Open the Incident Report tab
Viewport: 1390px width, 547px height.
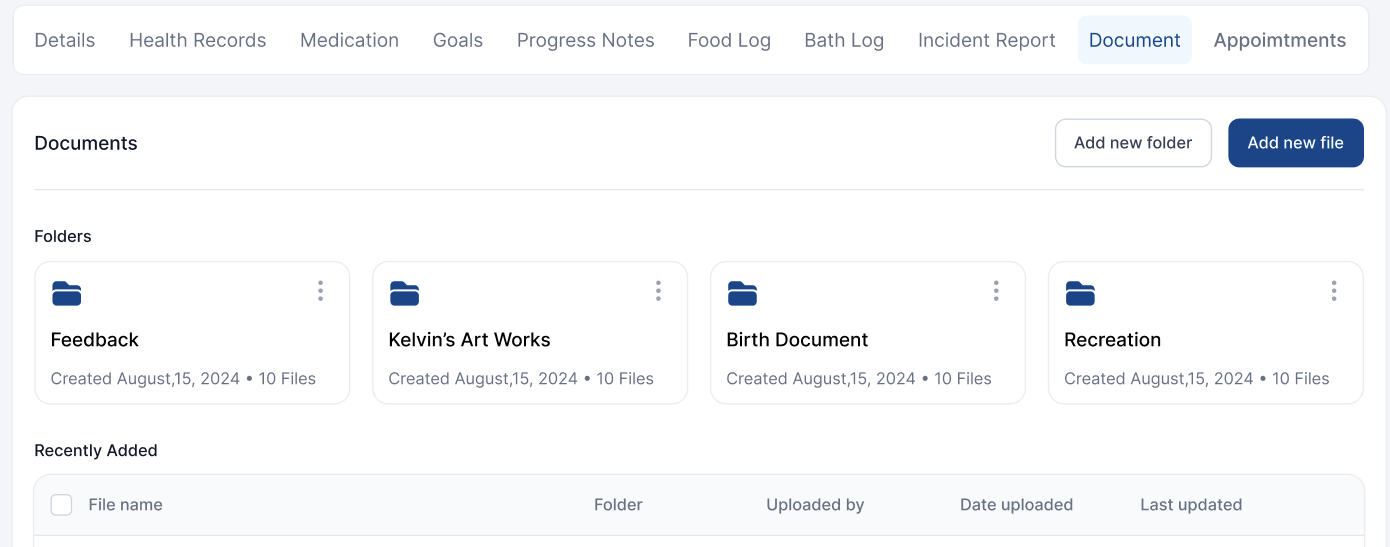[x=986, y=41]
